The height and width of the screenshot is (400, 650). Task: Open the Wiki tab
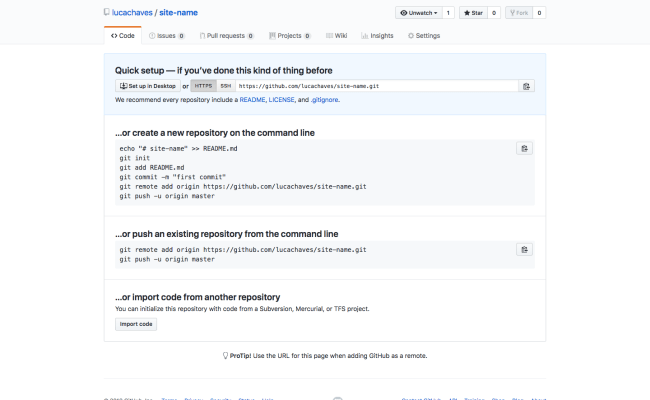pyautogui.click(x=336, y=36)
